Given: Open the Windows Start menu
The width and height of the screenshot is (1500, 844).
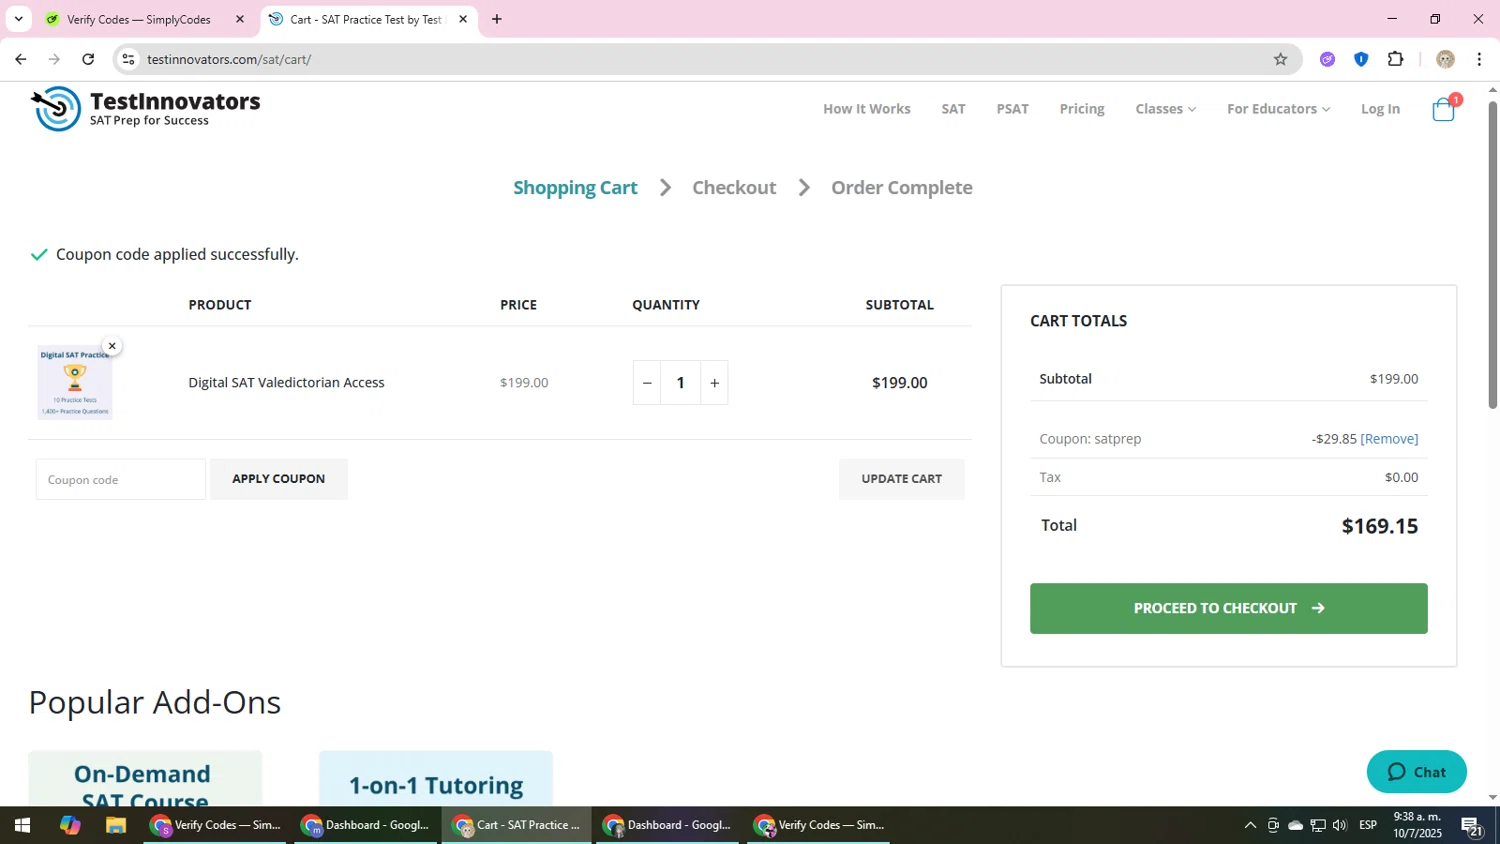Looking at the screenshot, I should point(21,826).
